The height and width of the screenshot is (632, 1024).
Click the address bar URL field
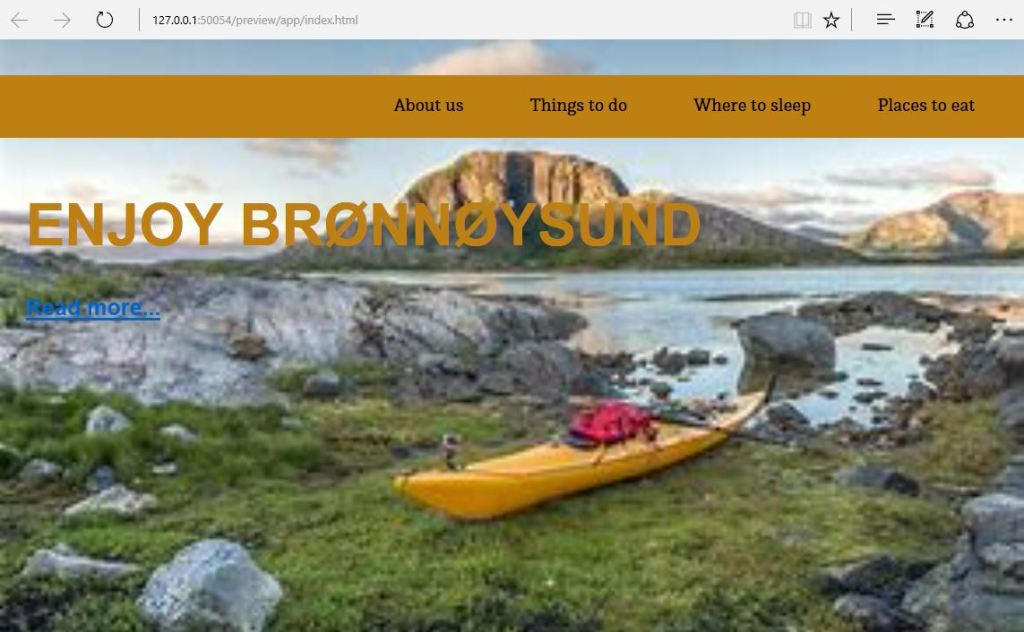457,20
